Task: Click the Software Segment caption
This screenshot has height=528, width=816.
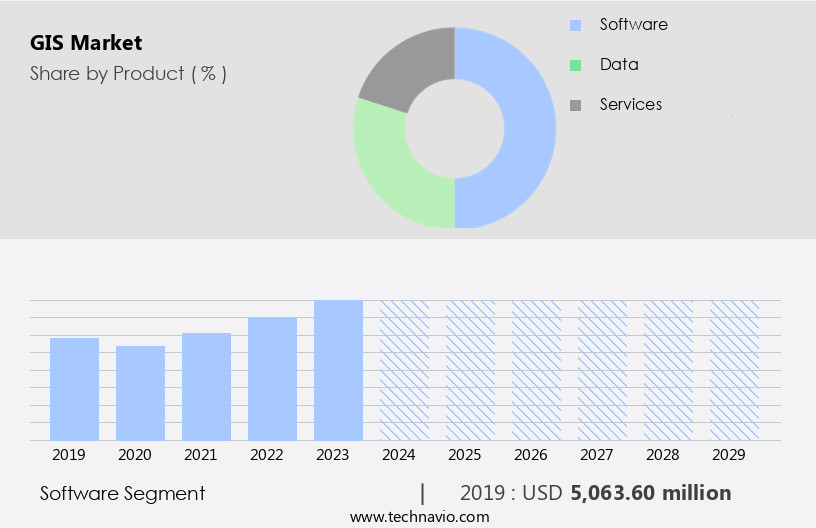Action: pos(122,493)
